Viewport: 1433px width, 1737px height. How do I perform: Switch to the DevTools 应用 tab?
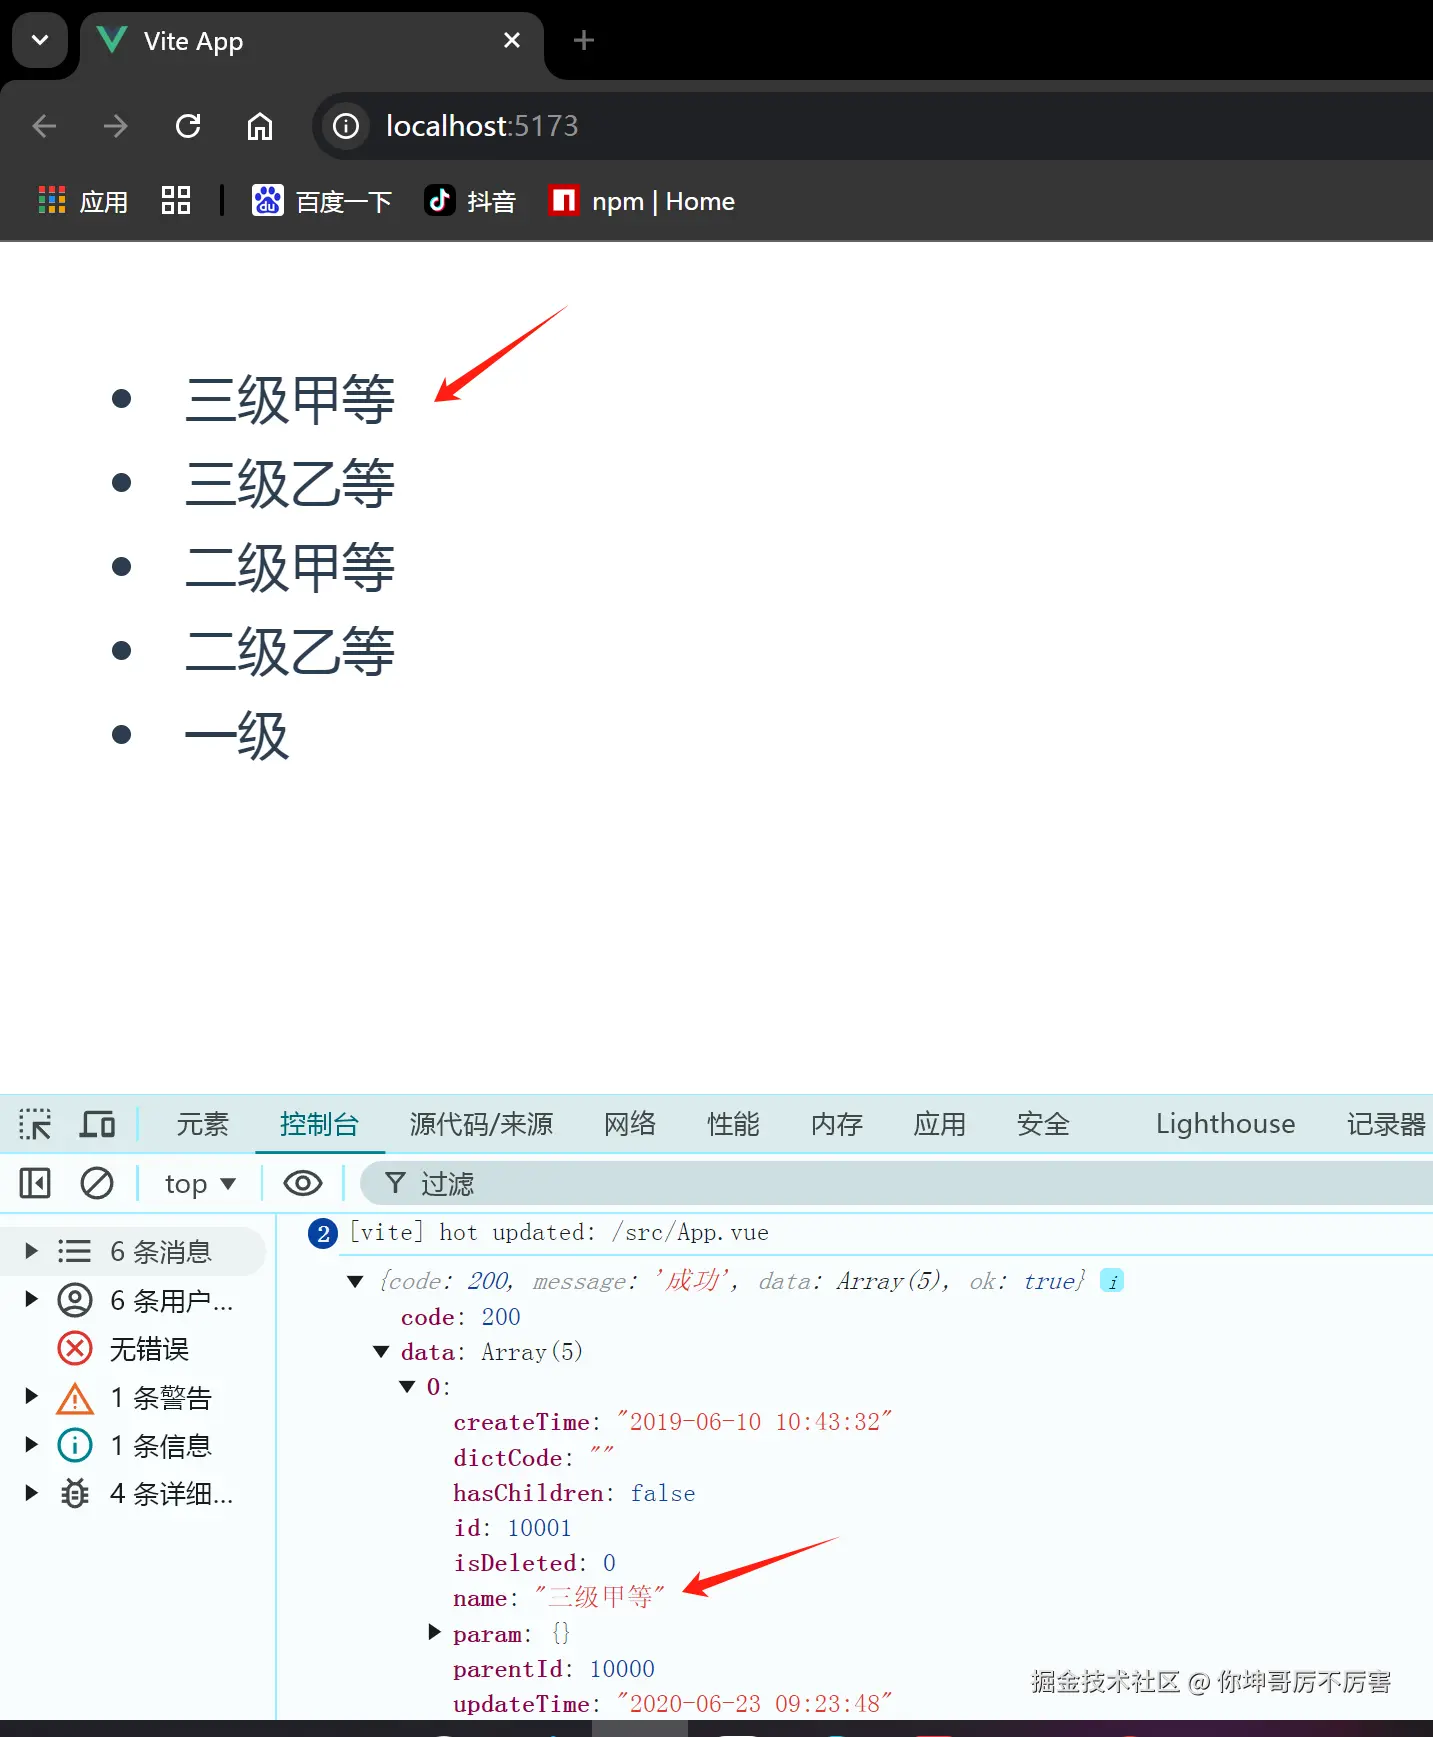pyautogui.click(x=940, y=1124)
